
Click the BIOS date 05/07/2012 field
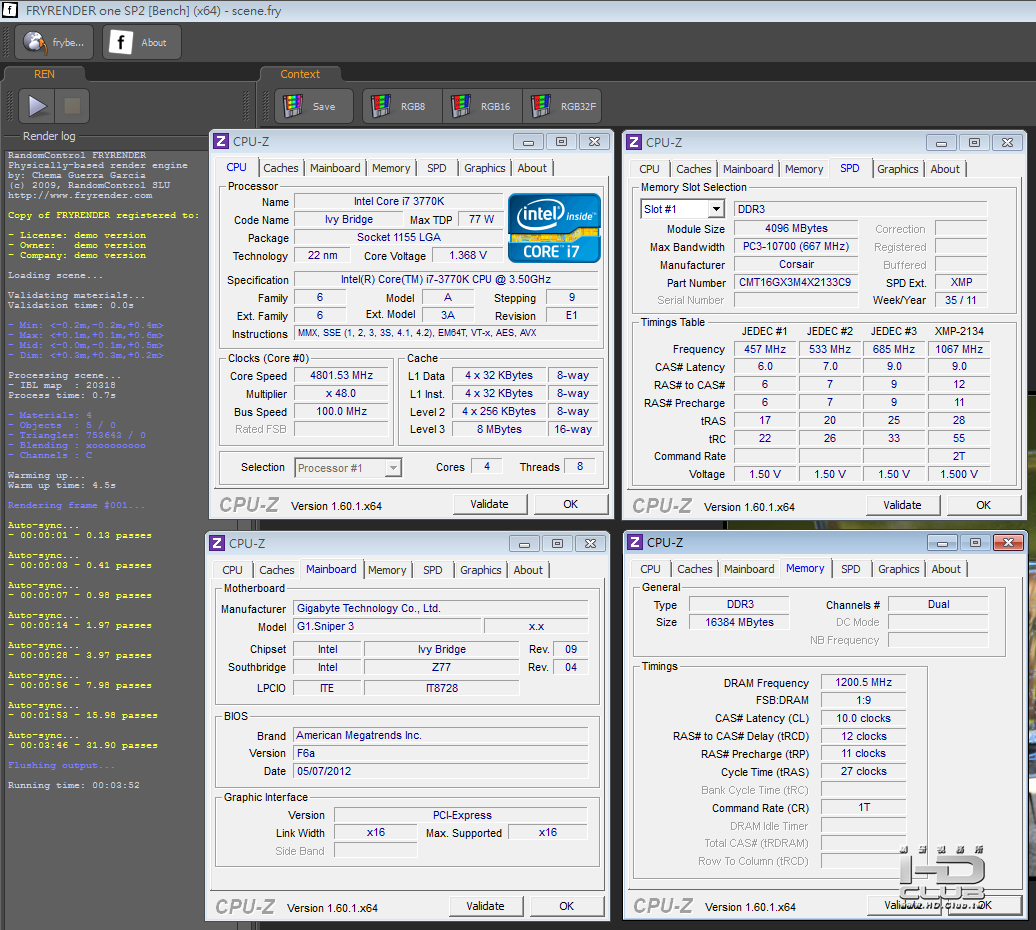441,771
